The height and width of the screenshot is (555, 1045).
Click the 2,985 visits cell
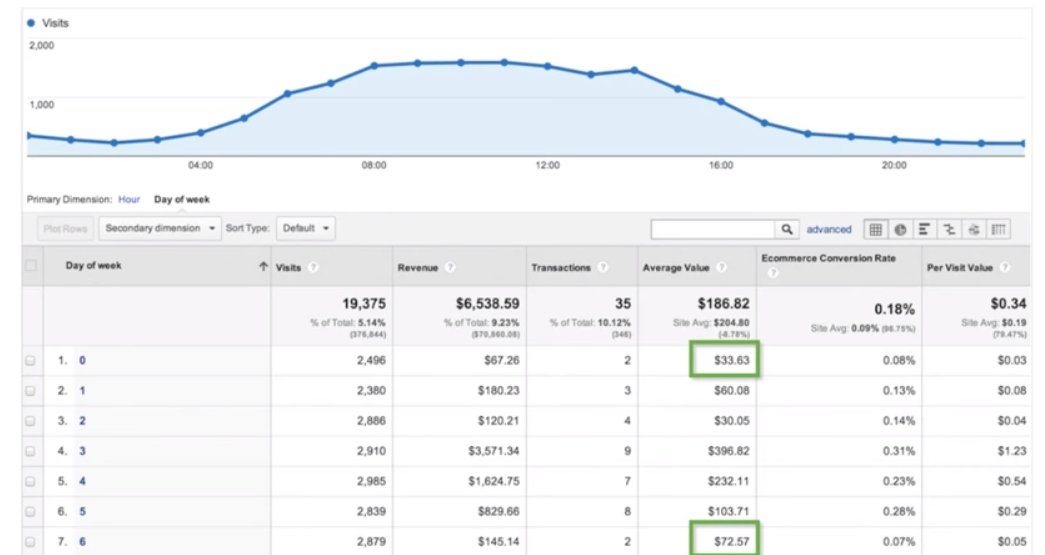[371, 481]
